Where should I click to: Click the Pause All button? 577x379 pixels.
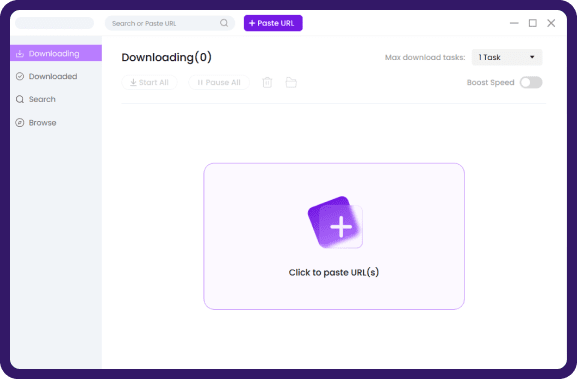pyautogui.click(x=219, y=82)
